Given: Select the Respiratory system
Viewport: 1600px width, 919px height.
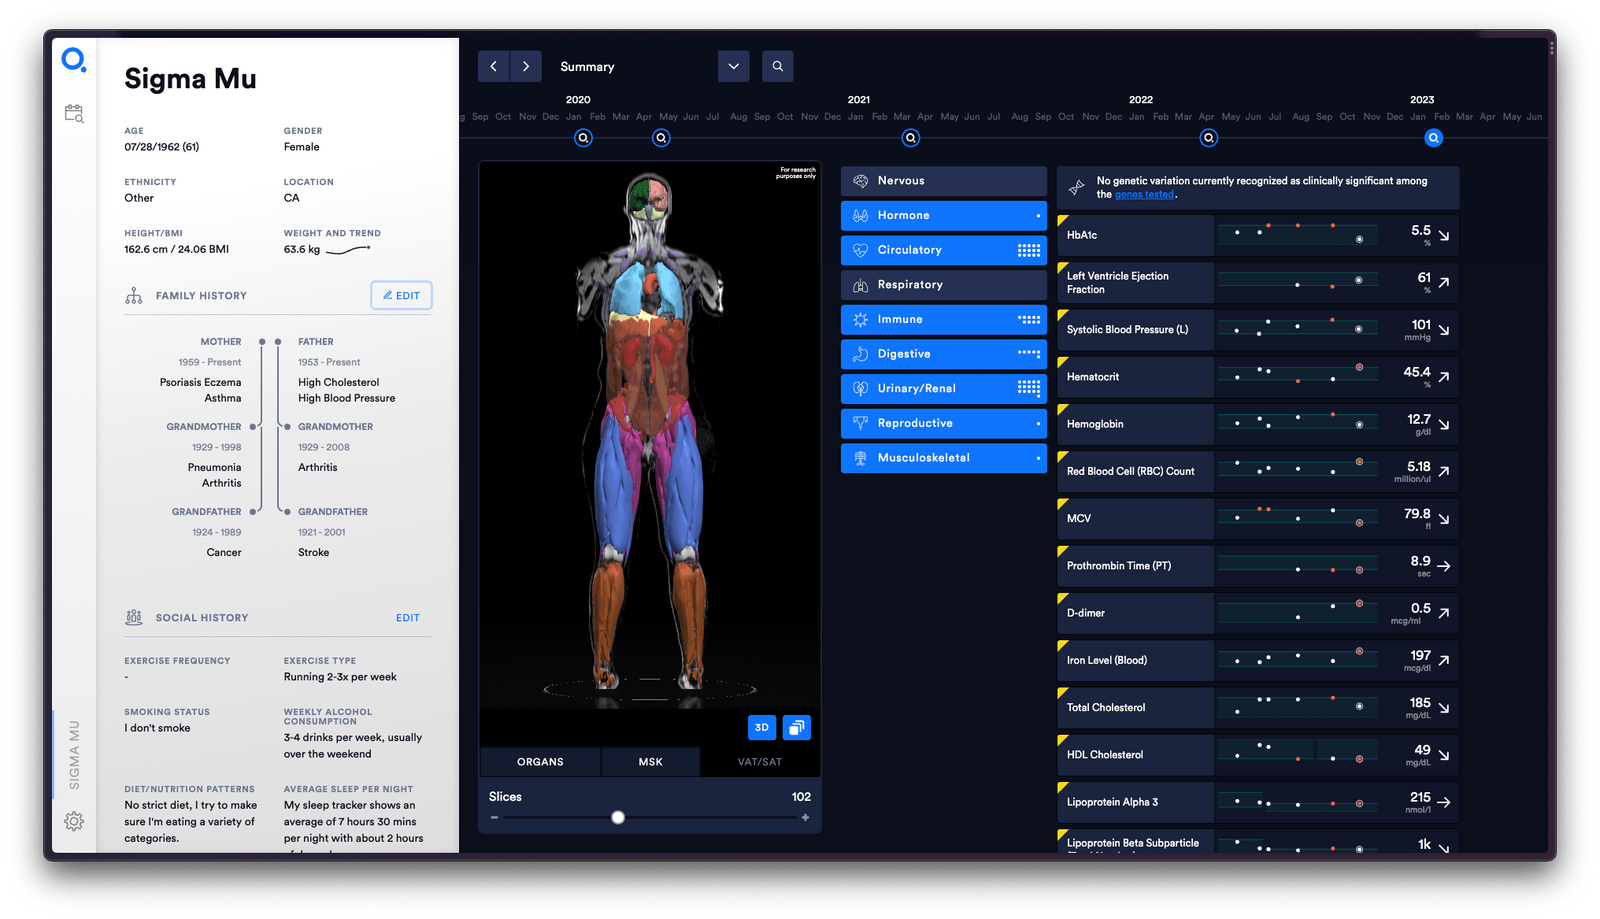Looking at the screenshot, I should pos(941,284).
